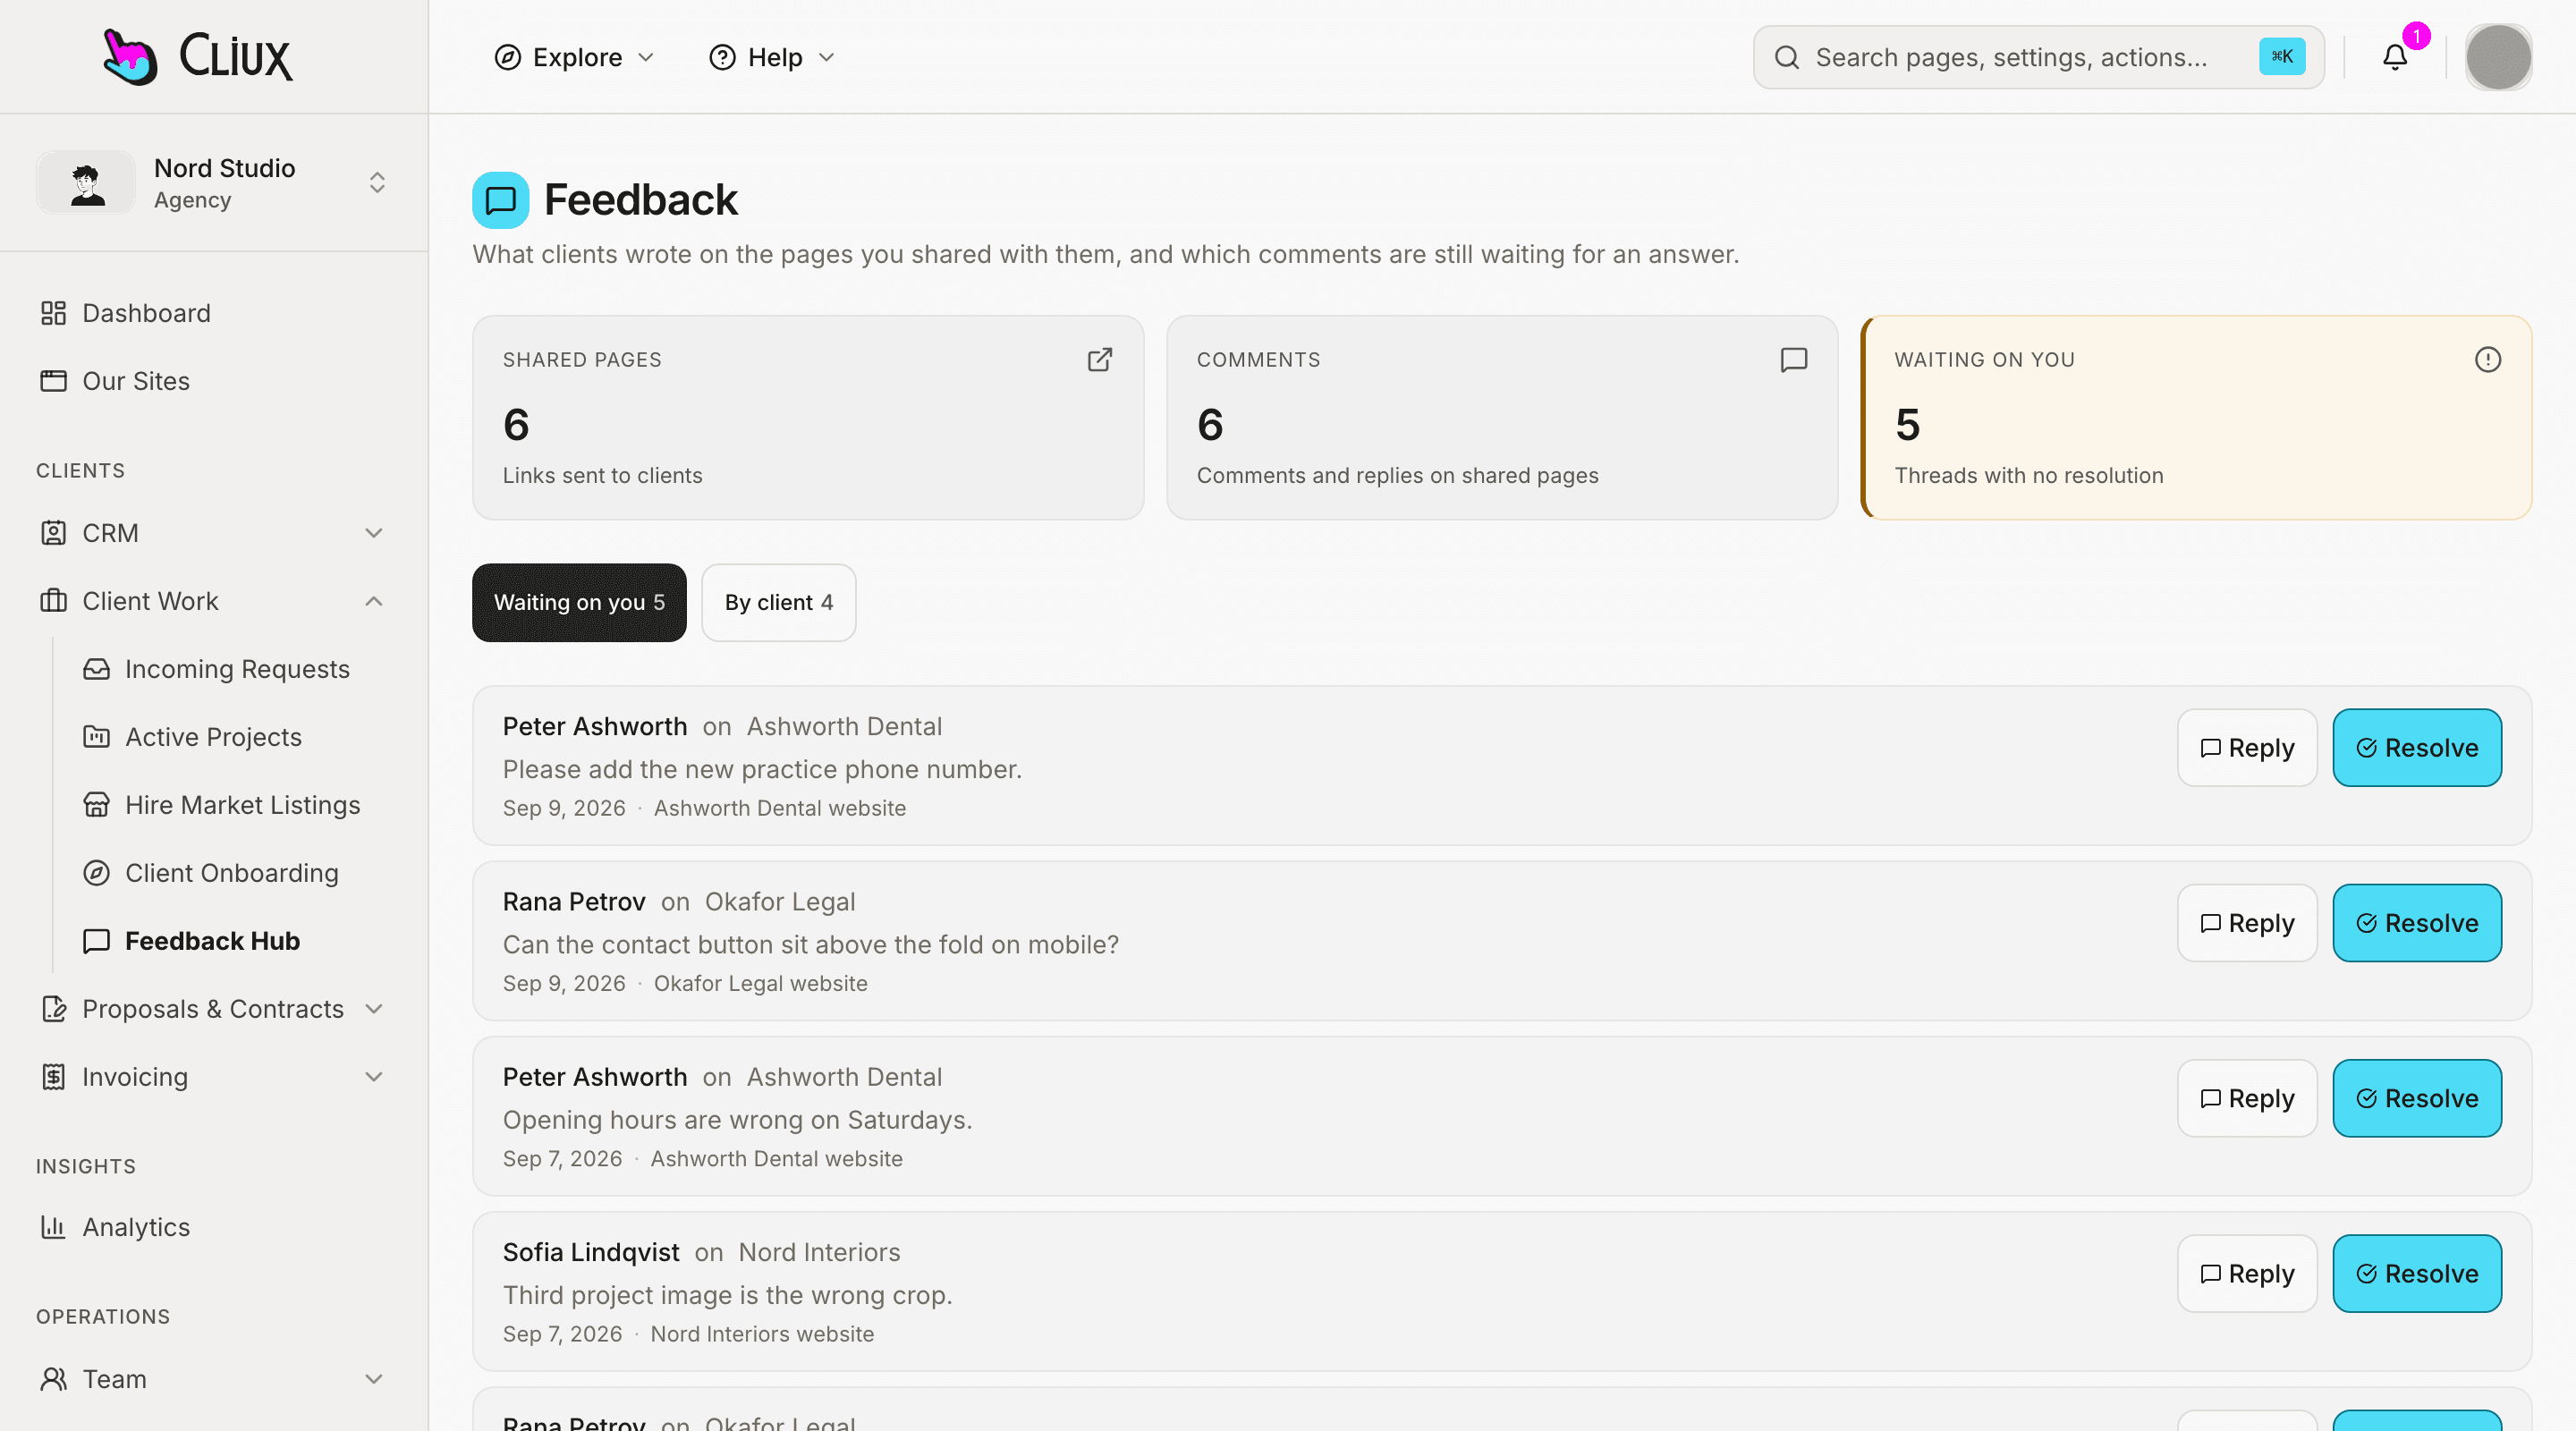This screenshot has height=1431, width=2576.
Task: Click the Explore compass icon
Action: tap(508, 57)
